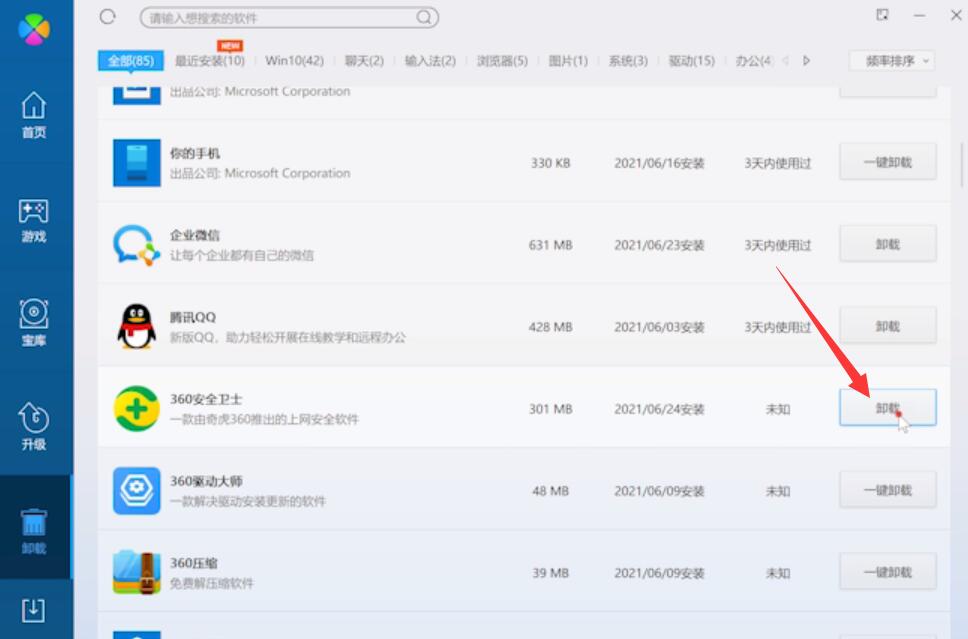968x639 pixels.
Task: Click the 301 MB size value
Action: 551,409
